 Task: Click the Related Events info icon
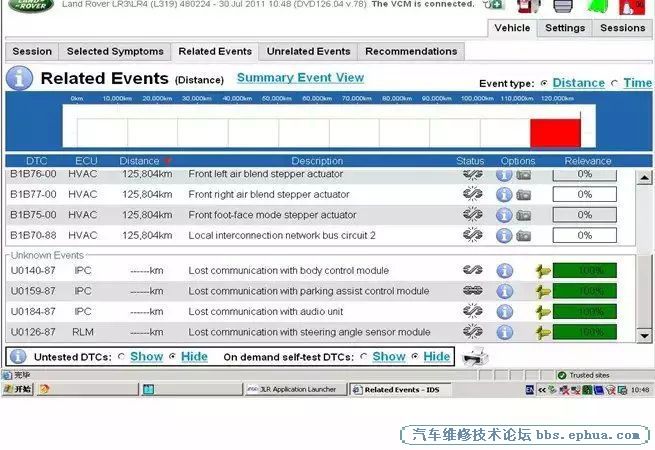point(20,78)
